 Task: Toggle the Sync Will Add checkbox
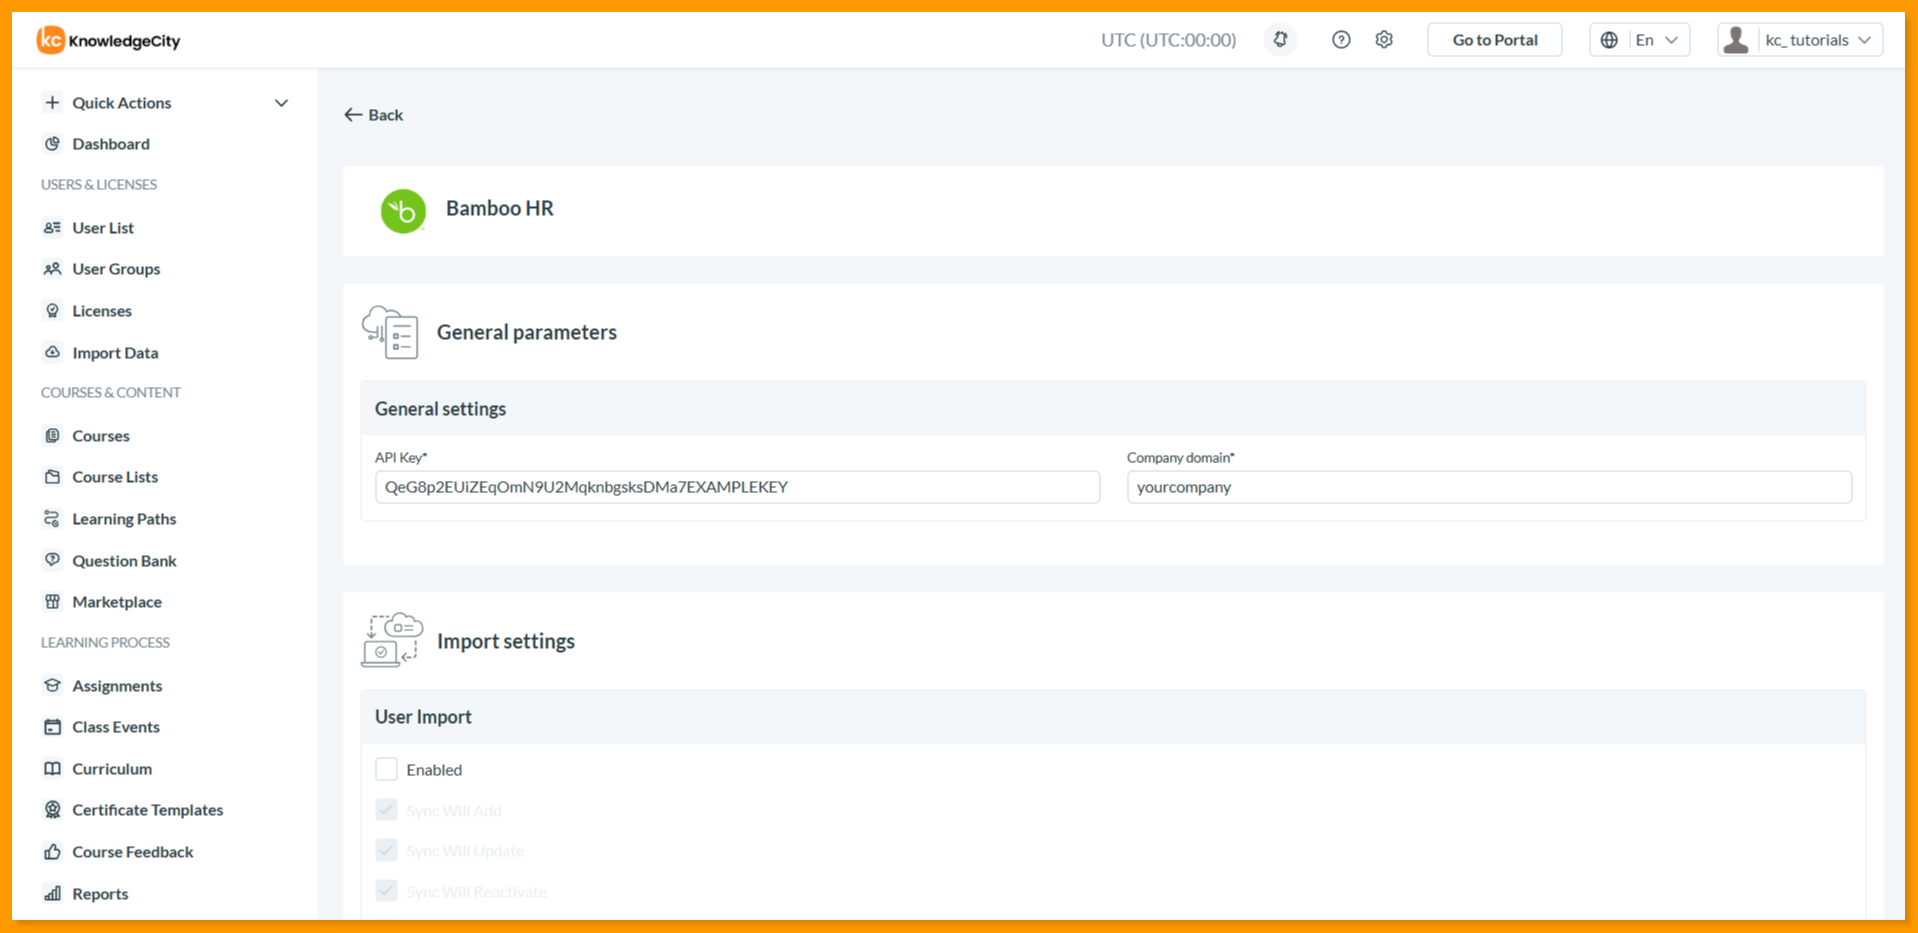[x=386, y=810]
